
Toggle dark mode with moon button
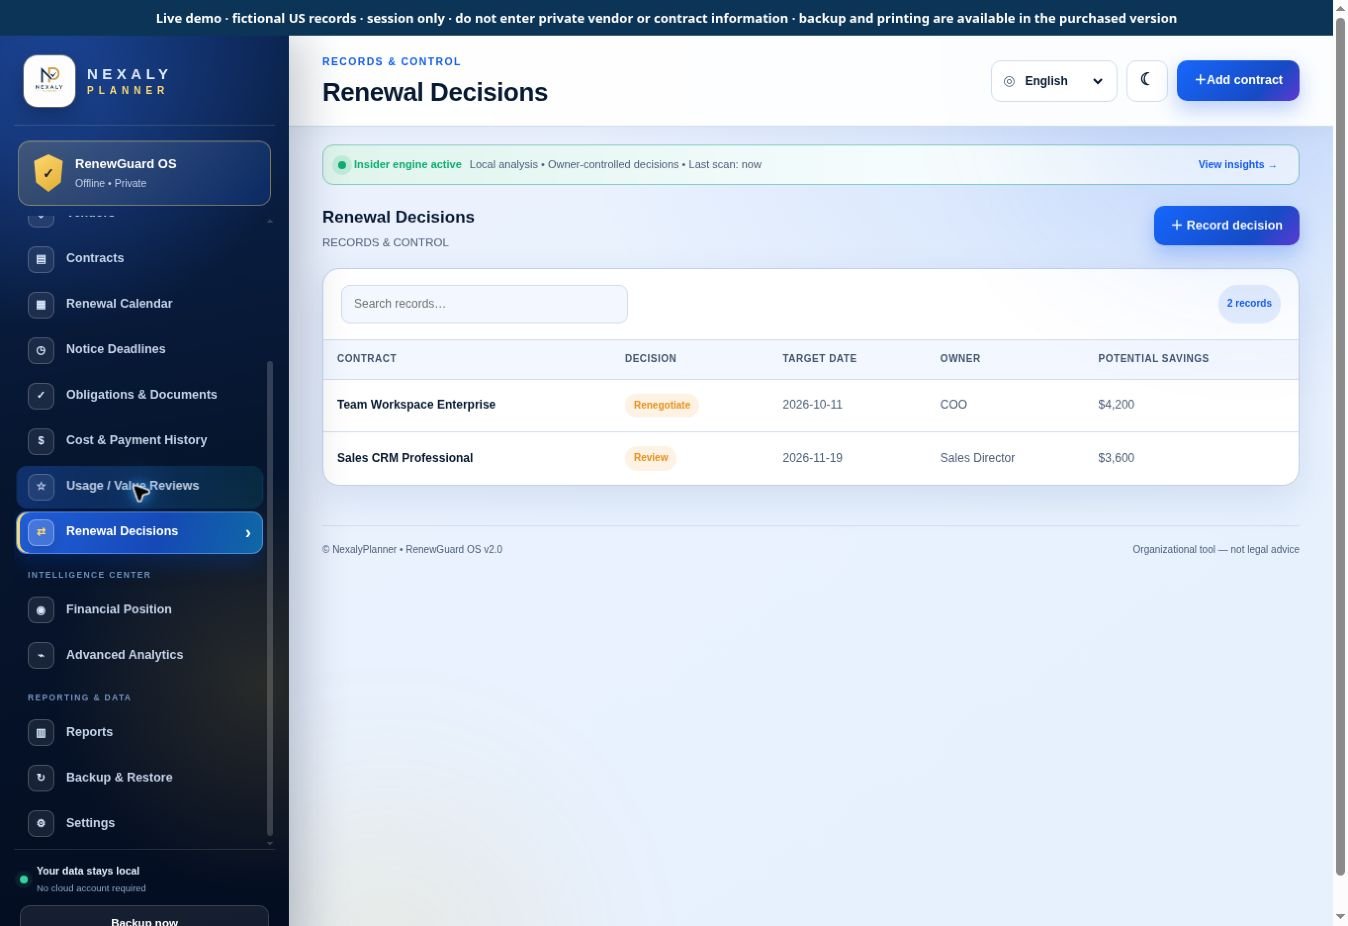coord(1147,81)
